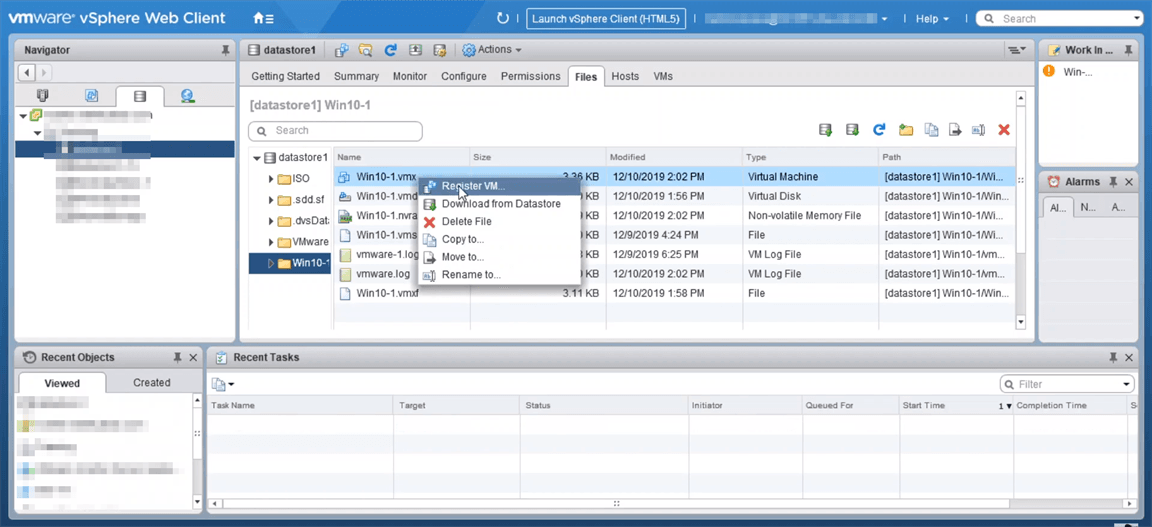Select Delete File in the context menu

466,221
